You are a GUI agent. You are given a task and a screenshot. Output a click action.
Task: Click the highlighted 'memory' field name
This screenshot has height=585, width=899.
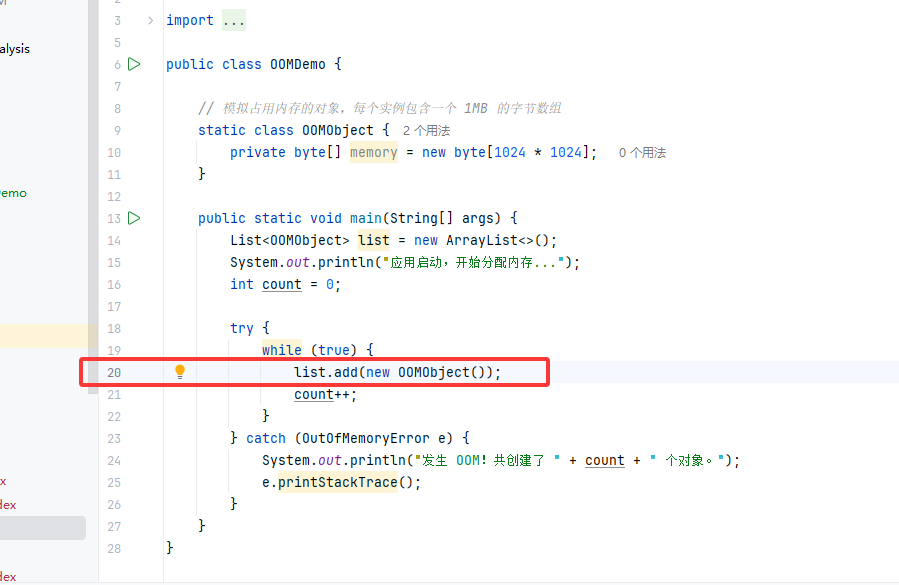(373, 152)
